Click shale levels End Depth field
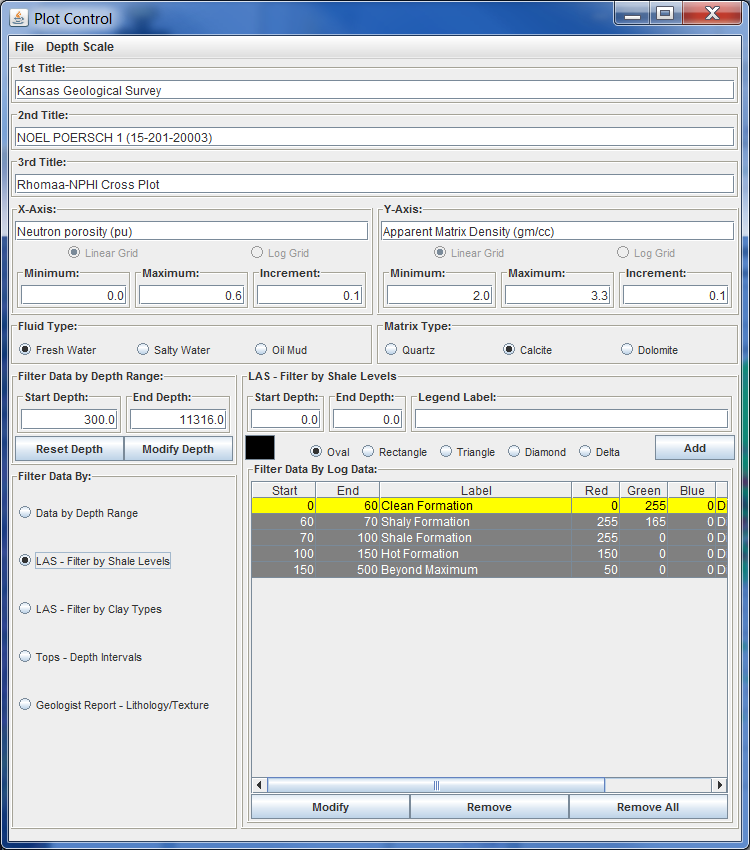750x850 pixels. click(x=367, y=420)
